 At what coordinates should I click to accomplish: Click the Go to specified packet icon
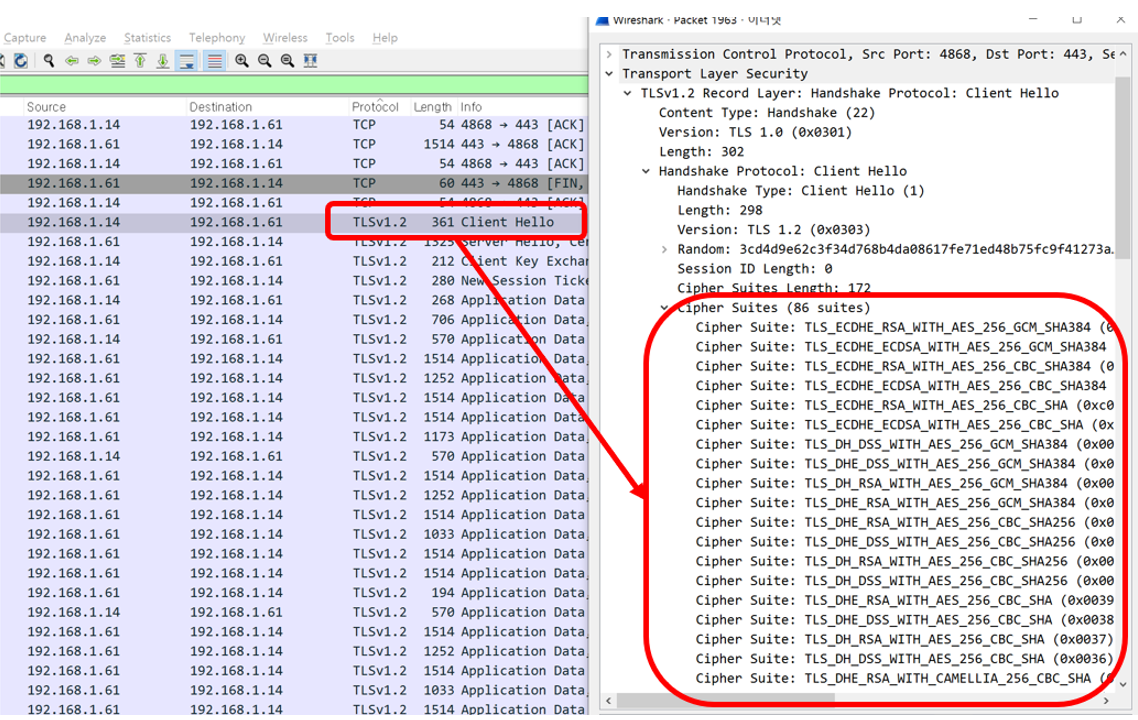pos(117,61)
